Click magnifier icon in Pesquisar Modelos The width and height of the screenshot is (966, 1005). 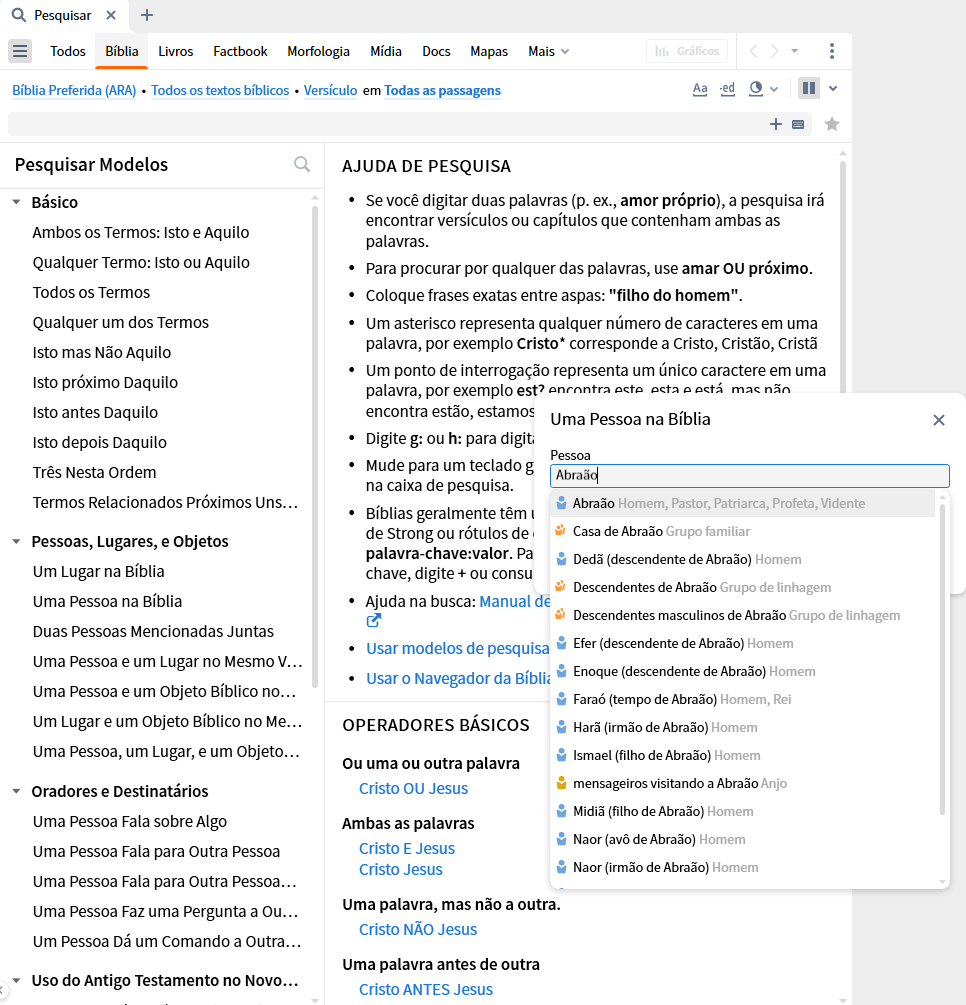302,165
